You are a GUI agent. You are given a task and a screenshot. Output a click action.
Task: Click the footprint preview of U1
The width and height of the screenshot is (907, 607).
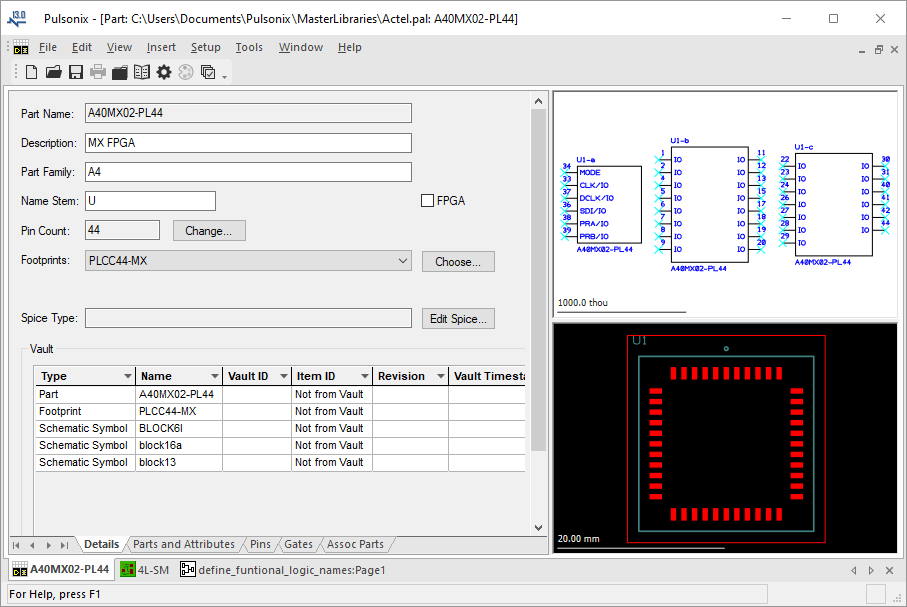[726, 443]
